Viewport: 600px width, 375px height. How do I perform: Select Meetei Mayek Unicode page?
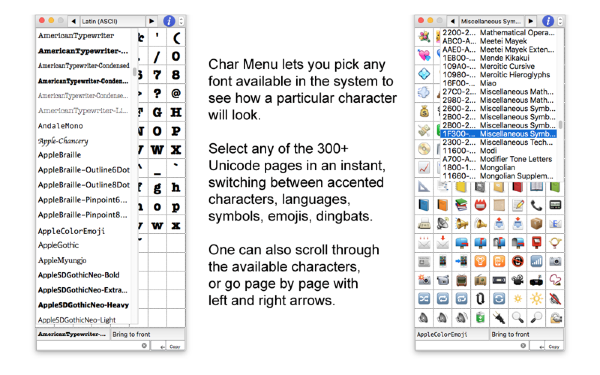[499, 41]
